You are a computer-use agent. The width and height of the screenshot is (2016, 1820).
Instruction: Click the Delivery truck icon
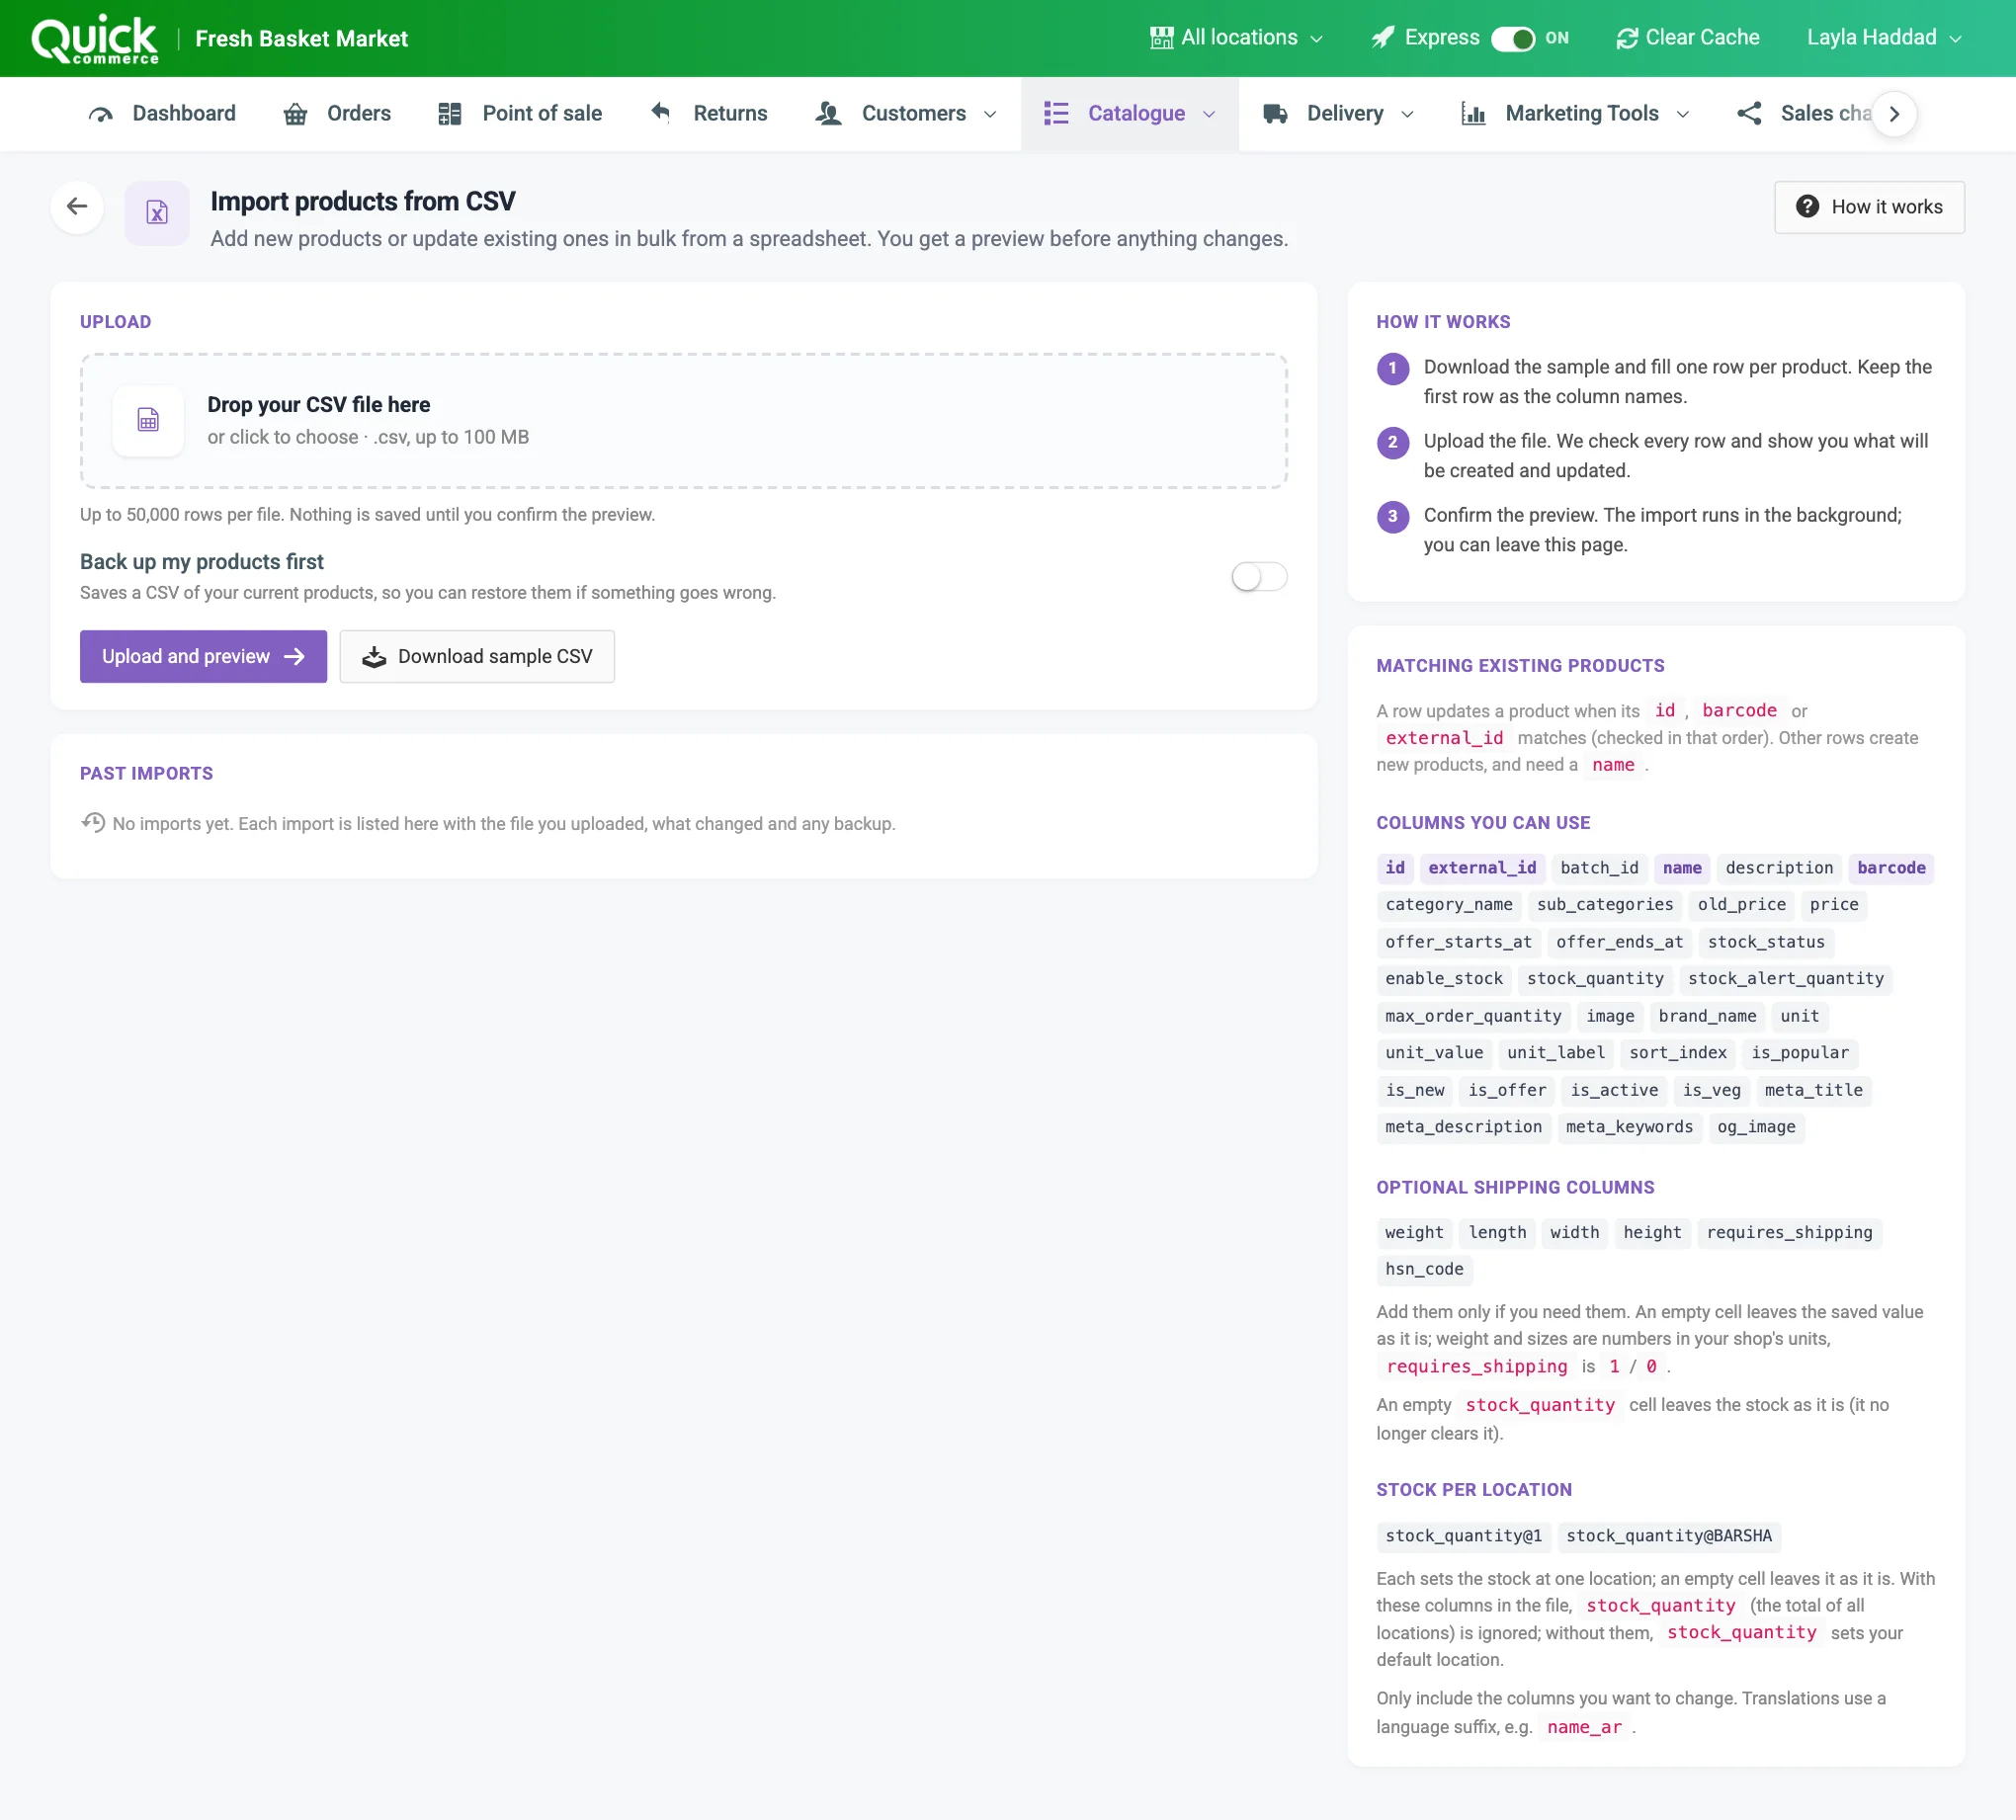pos(1275,114)
